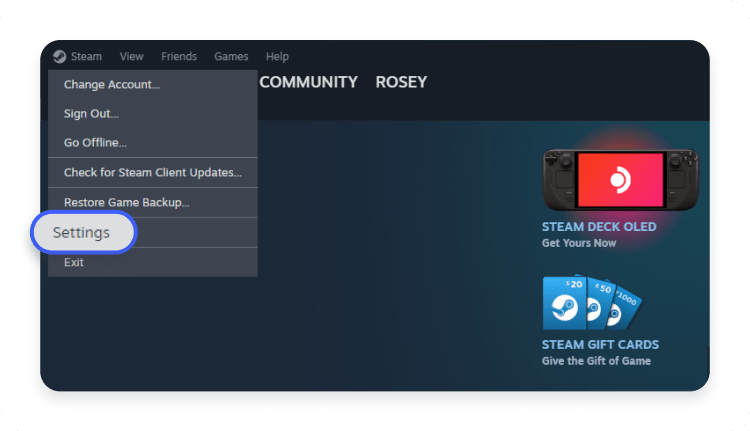750x431 pixels.
Task: Select Check for Steam Client Updates
Action: tap(153, 172)
